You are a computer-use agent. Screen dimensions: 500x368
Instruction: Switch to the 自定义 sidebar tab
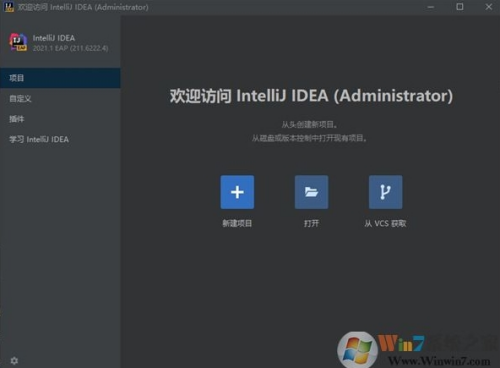[x=60, y=99]
